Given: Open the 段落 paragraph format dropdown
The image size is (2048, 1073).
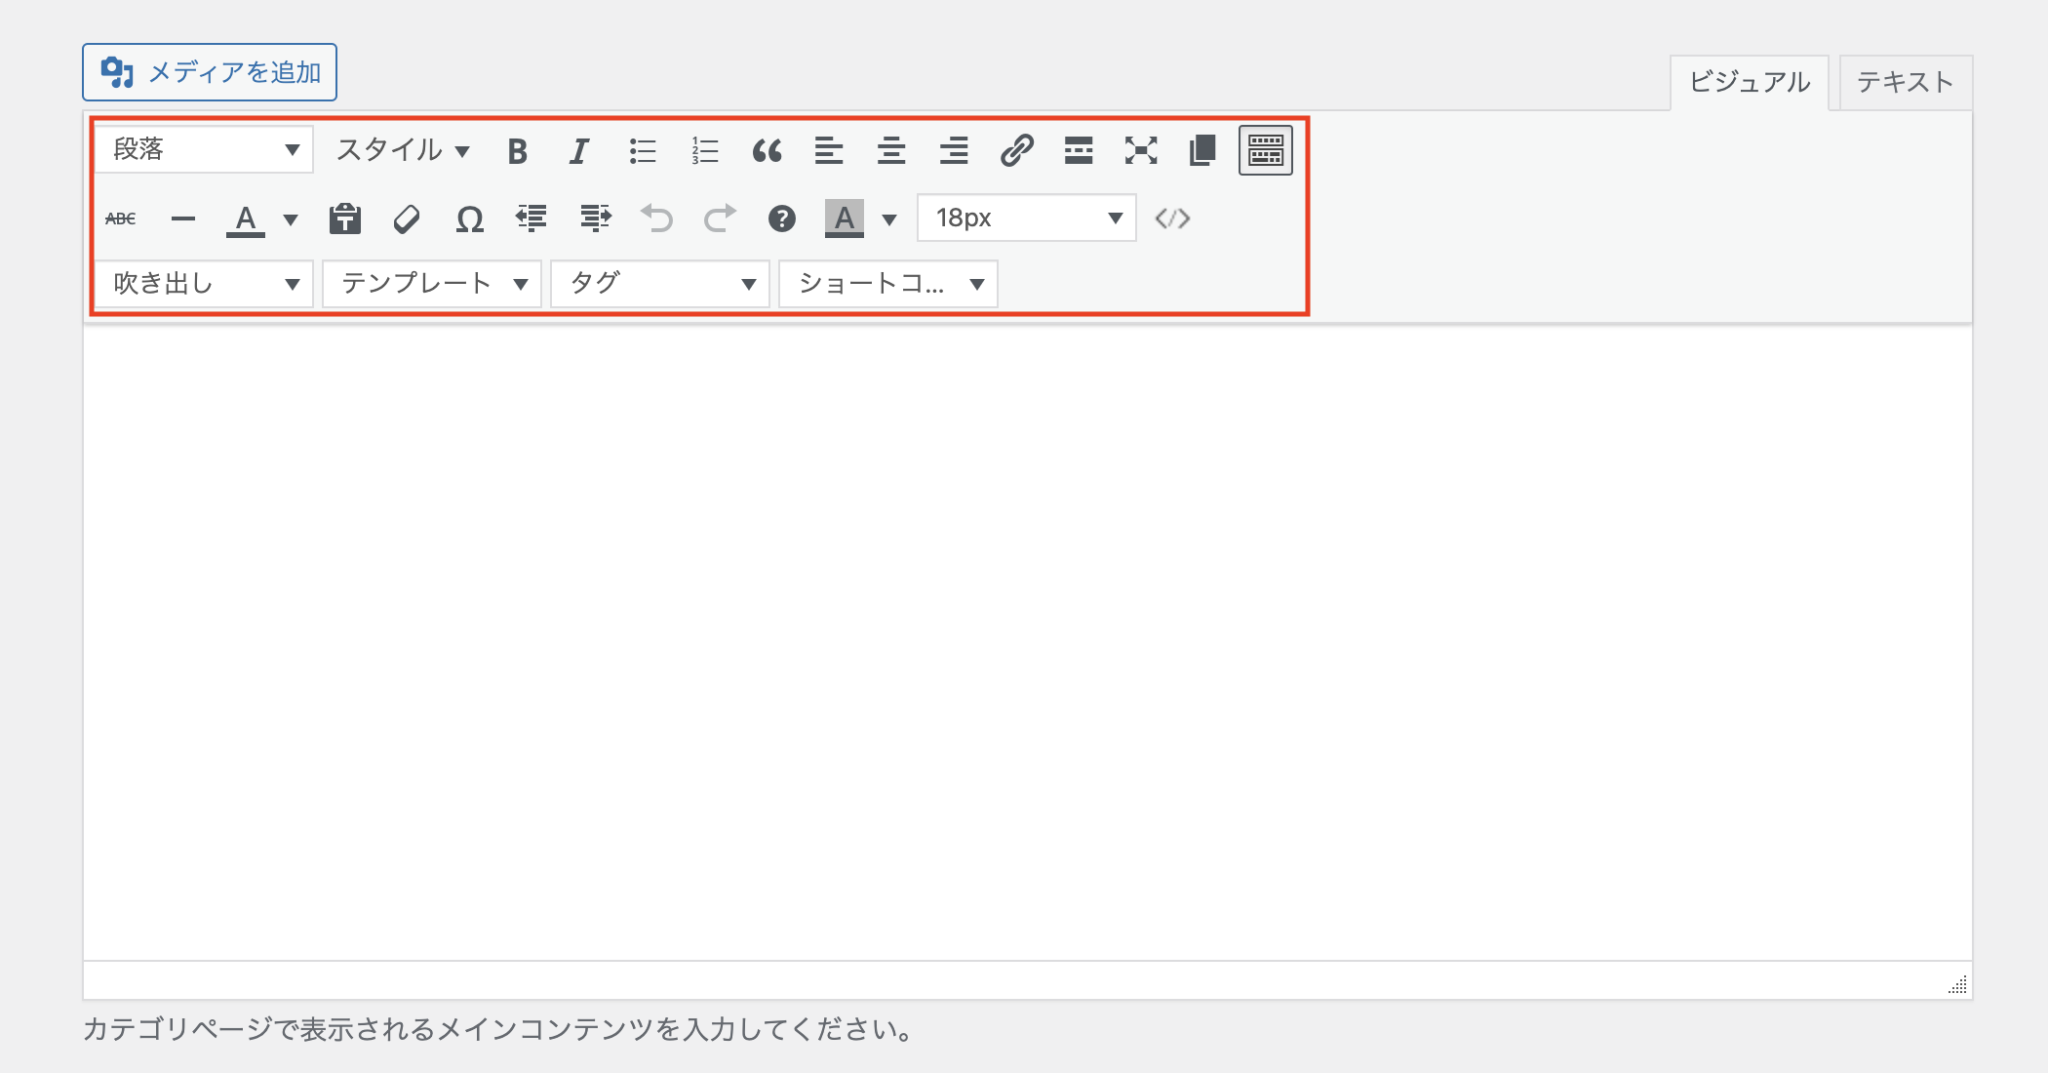Looking at the screenshot, I should pyautogui.click(x=204, y=150).
